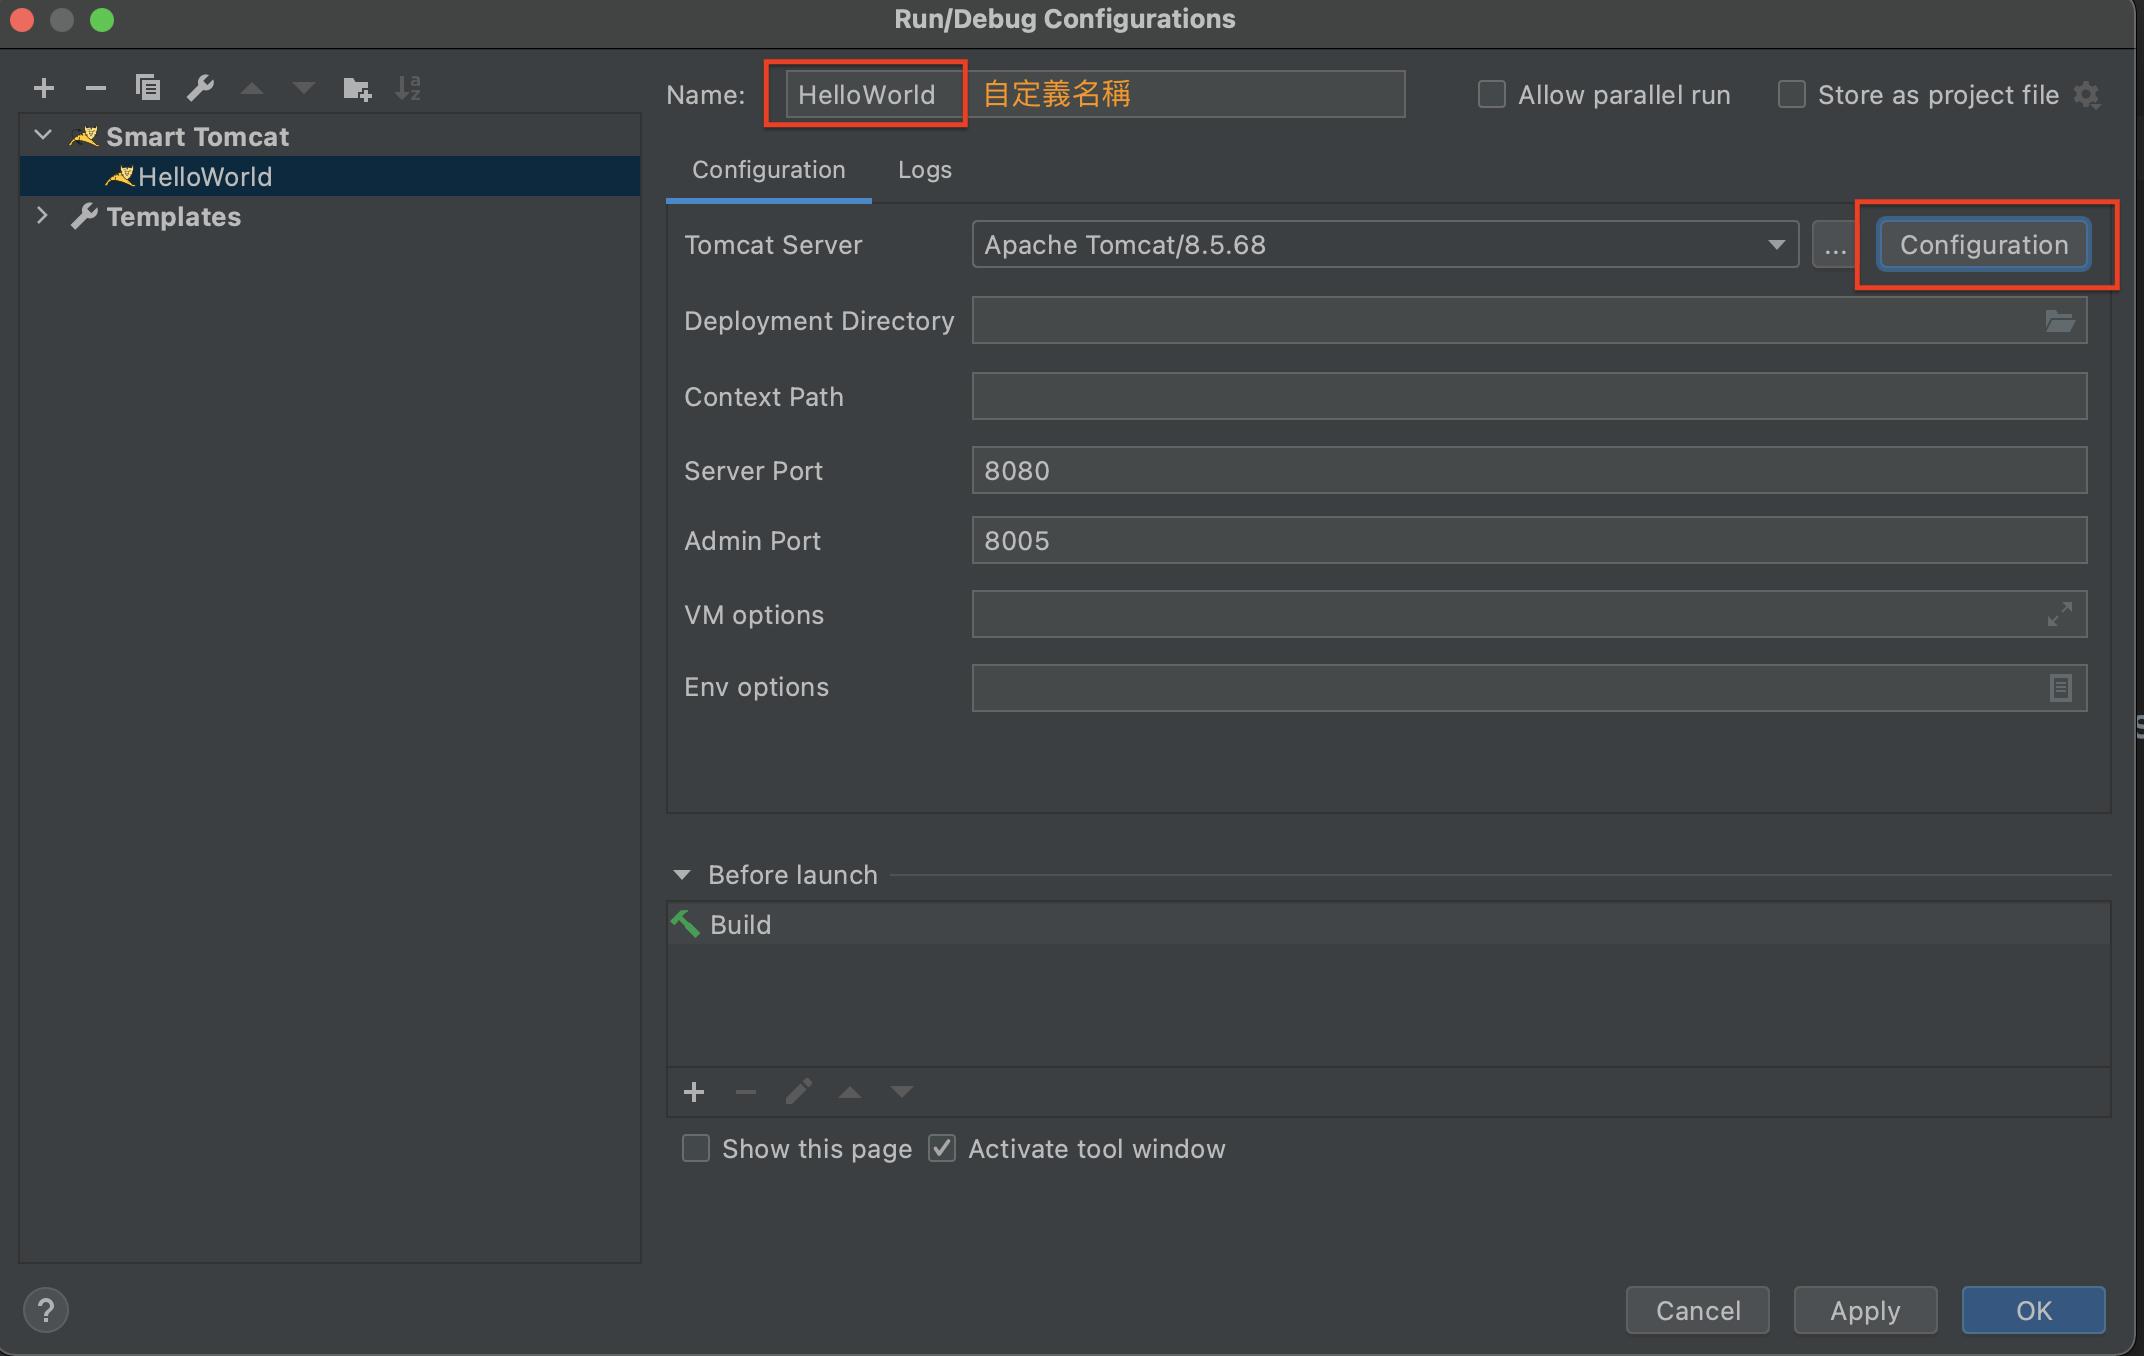Add a Before launch task
The height and width of the screenshot is (1356, 2144).
(694, 1092)
